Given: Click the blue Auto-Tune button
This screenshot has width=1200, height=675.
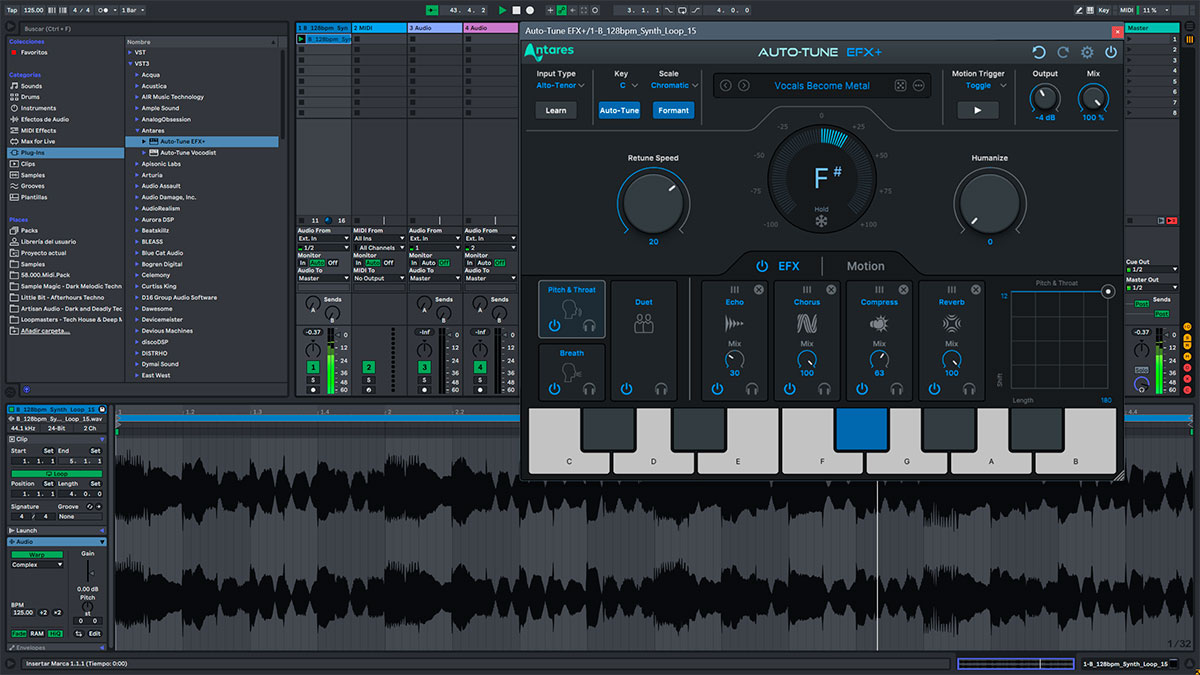Looking at the screenshot, I should 619,111.
